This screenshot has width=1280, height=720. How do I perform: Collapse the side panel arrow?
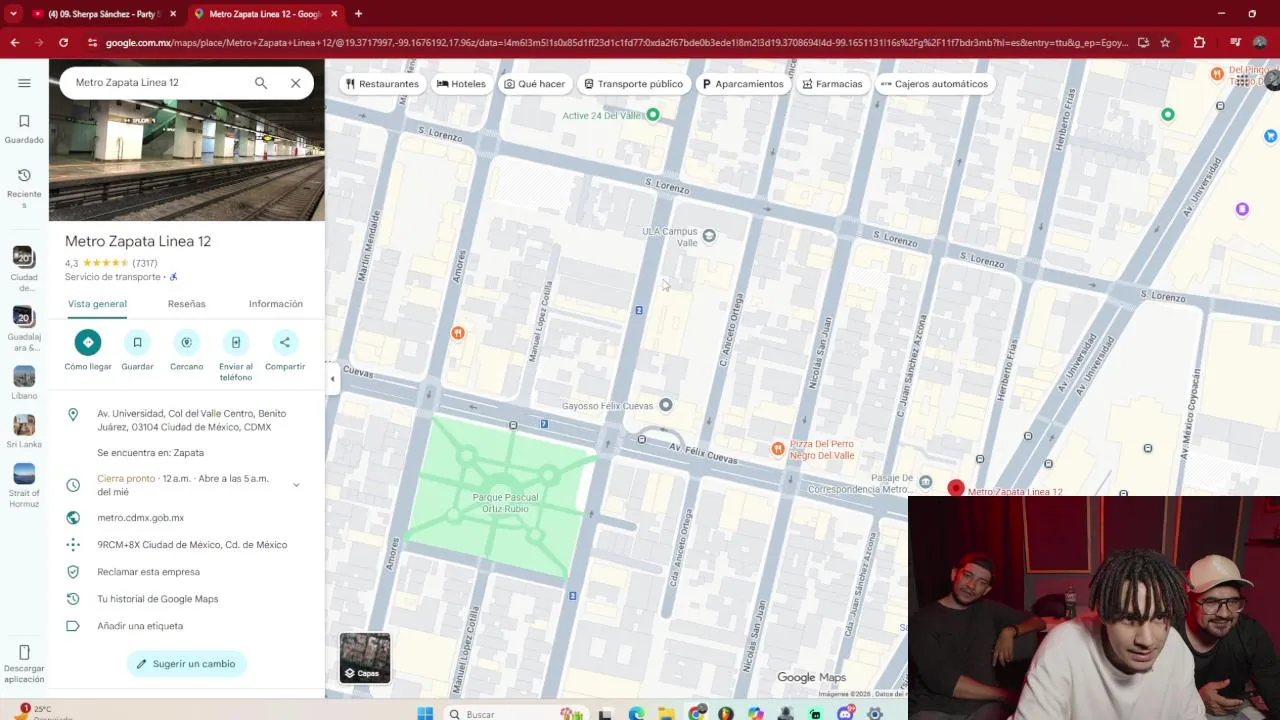point(332,379)
